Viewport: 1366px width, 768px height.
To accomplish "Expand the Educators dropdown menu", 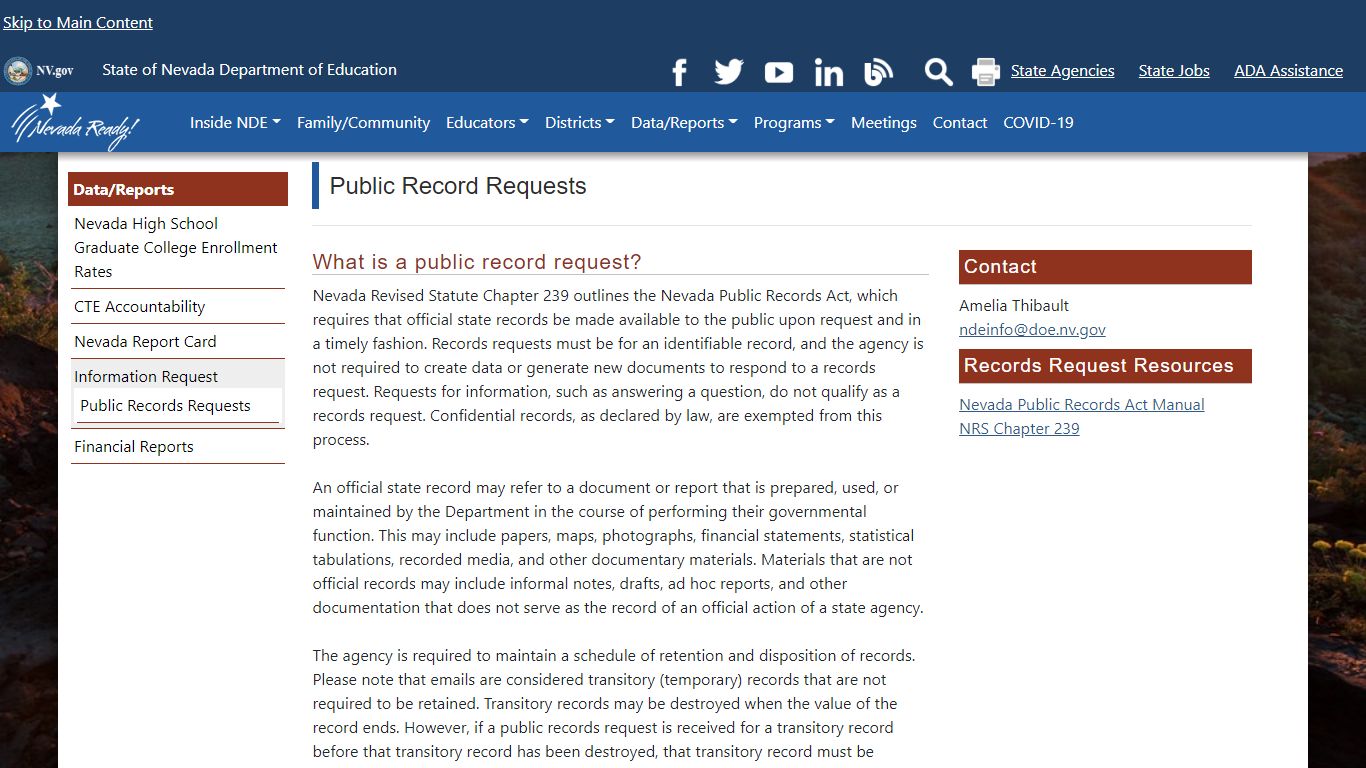I will [x=487, y=122].
